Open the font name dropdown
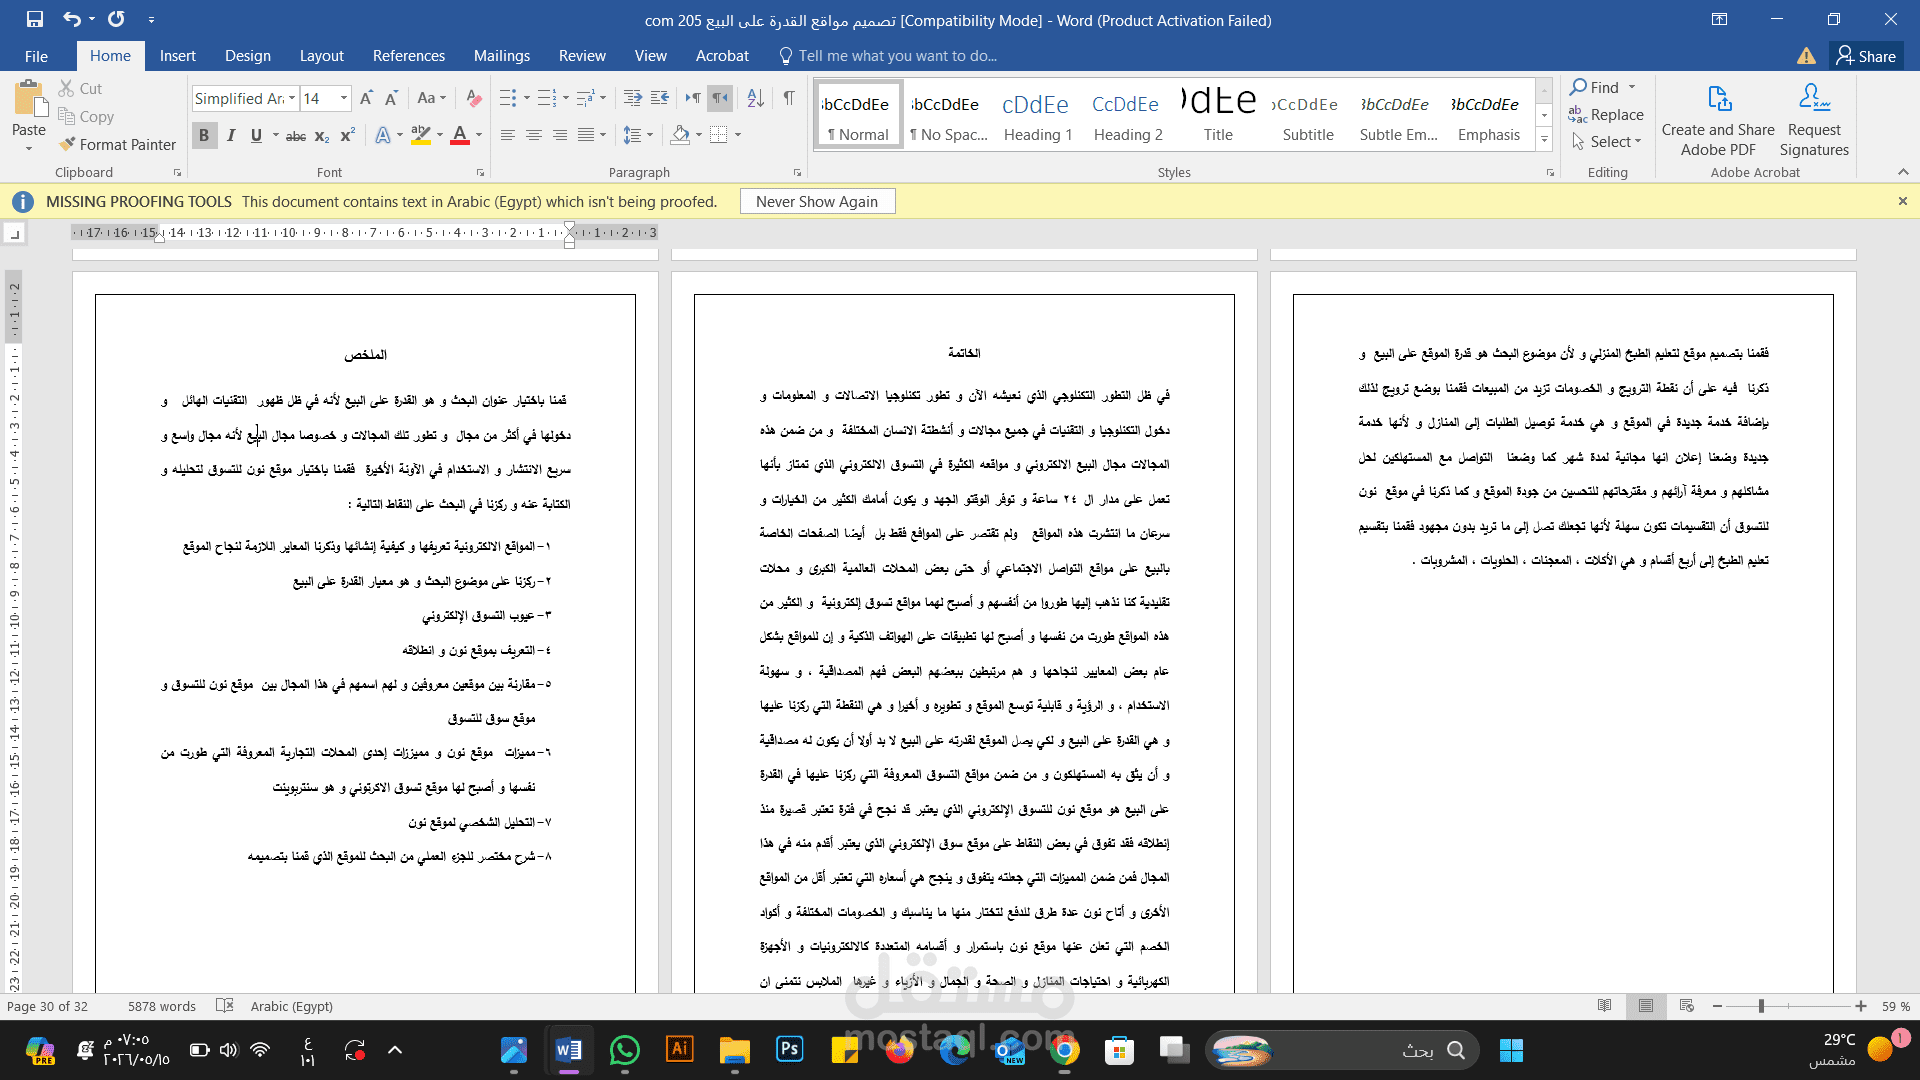1920x1080 pixels. pos(292,98)
